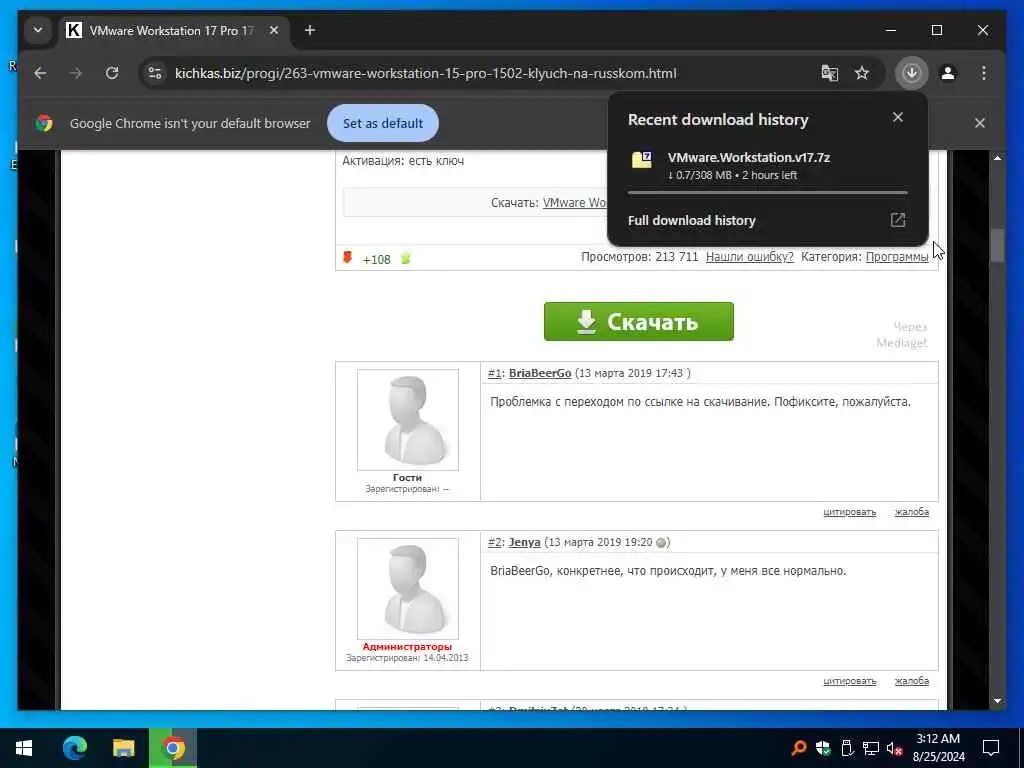Open the Программы category link

click(x=897, y=257)
